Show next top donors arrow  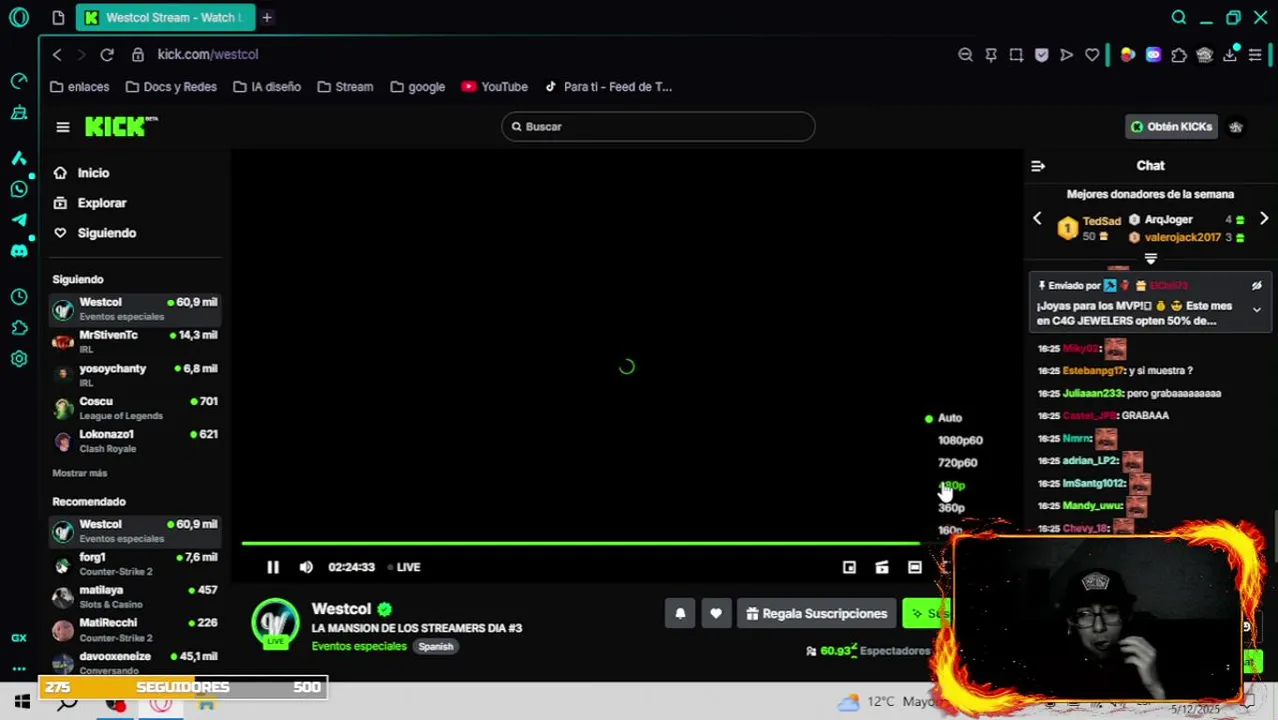point(1264,219)
